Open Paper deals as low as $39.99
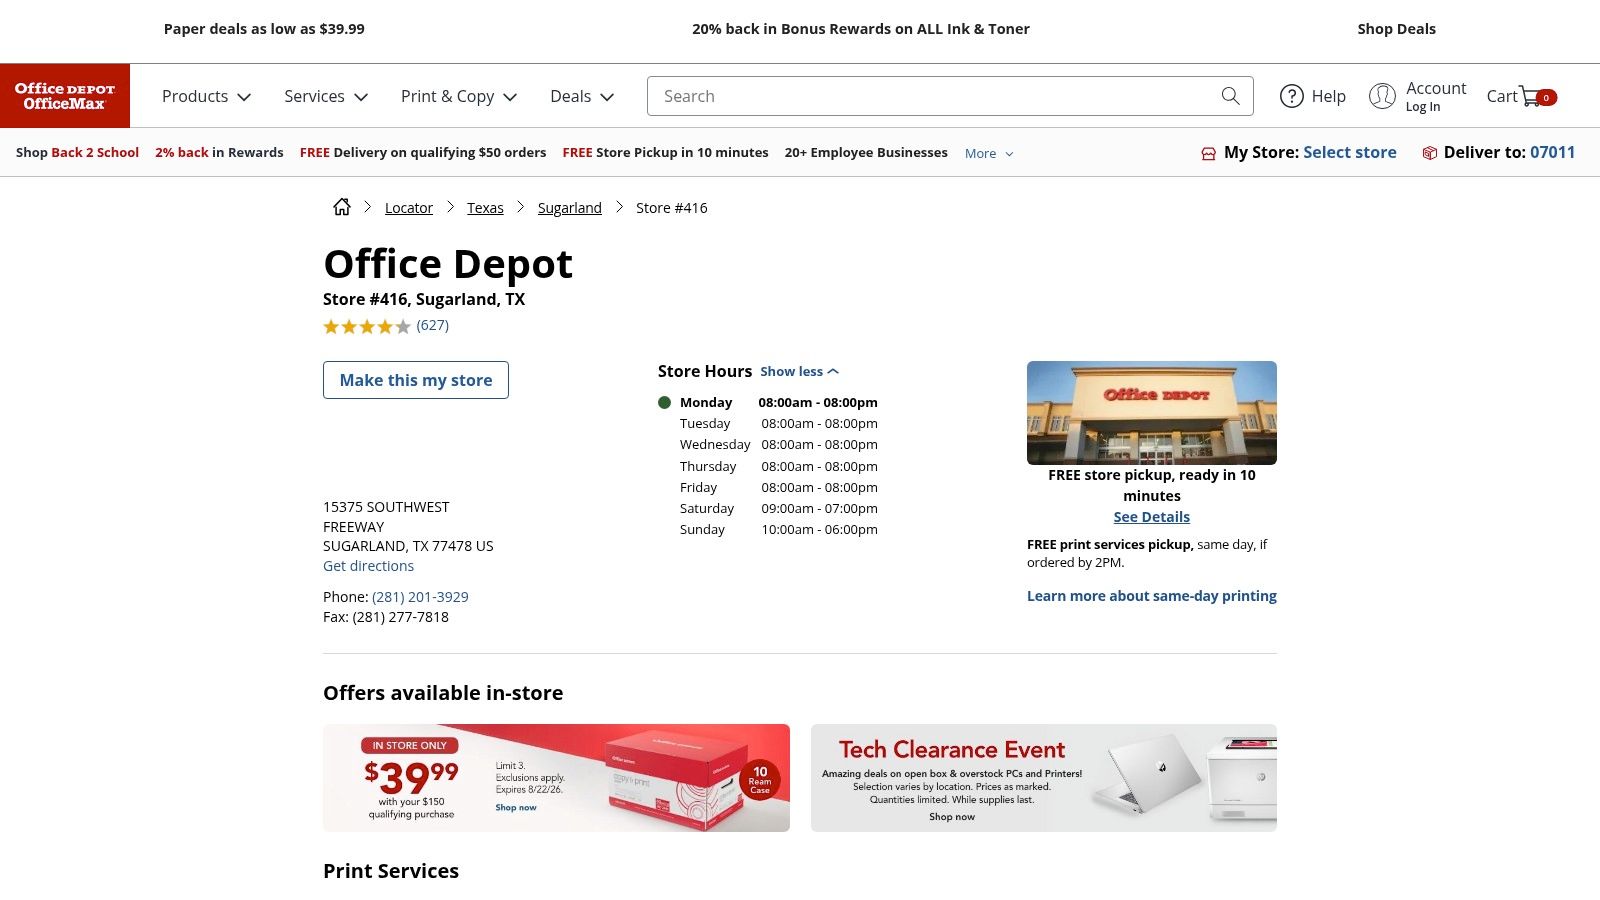 pos(264,29)
